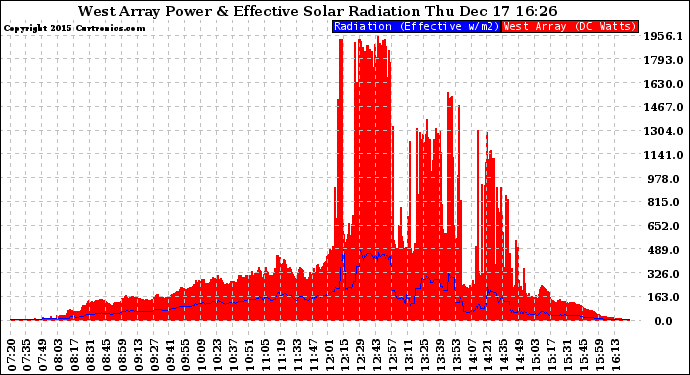Screen dimensions: 690x375
Task: Click x-axis time label 09:13
Action: [x=139, y=355]
